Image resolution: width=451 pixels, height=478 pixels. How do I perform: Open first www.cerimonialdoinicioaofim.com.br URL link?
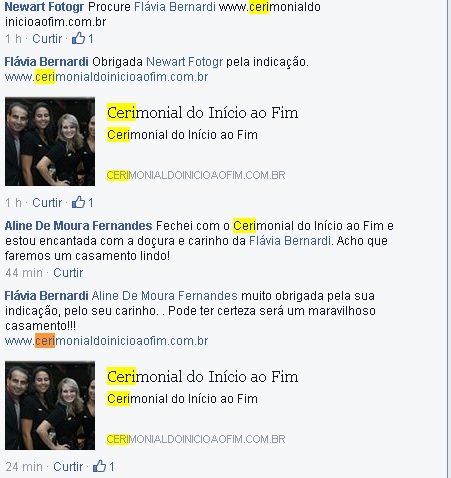pyautogui.click(x=106, y=77)
